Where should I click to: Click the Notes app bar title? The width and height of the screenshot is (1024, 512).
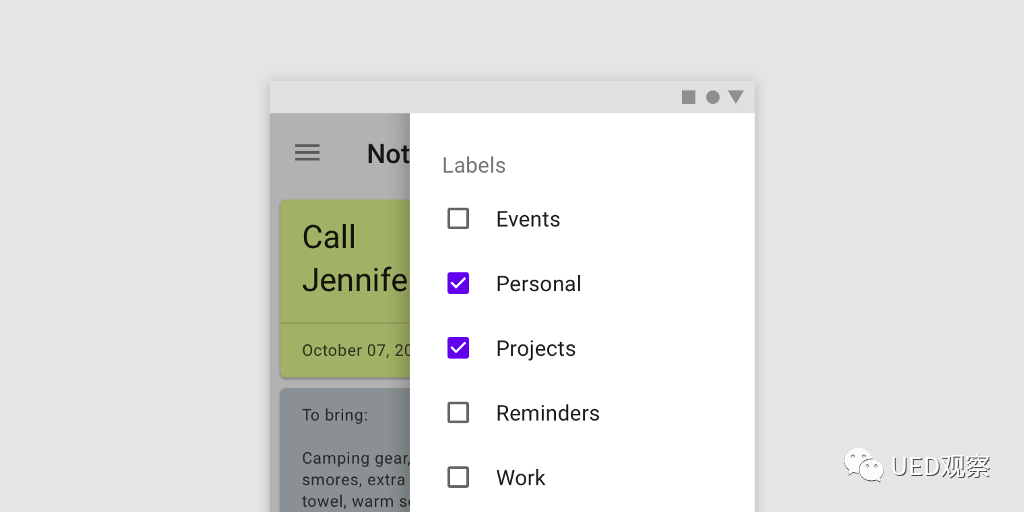click(x=388, y=153)
